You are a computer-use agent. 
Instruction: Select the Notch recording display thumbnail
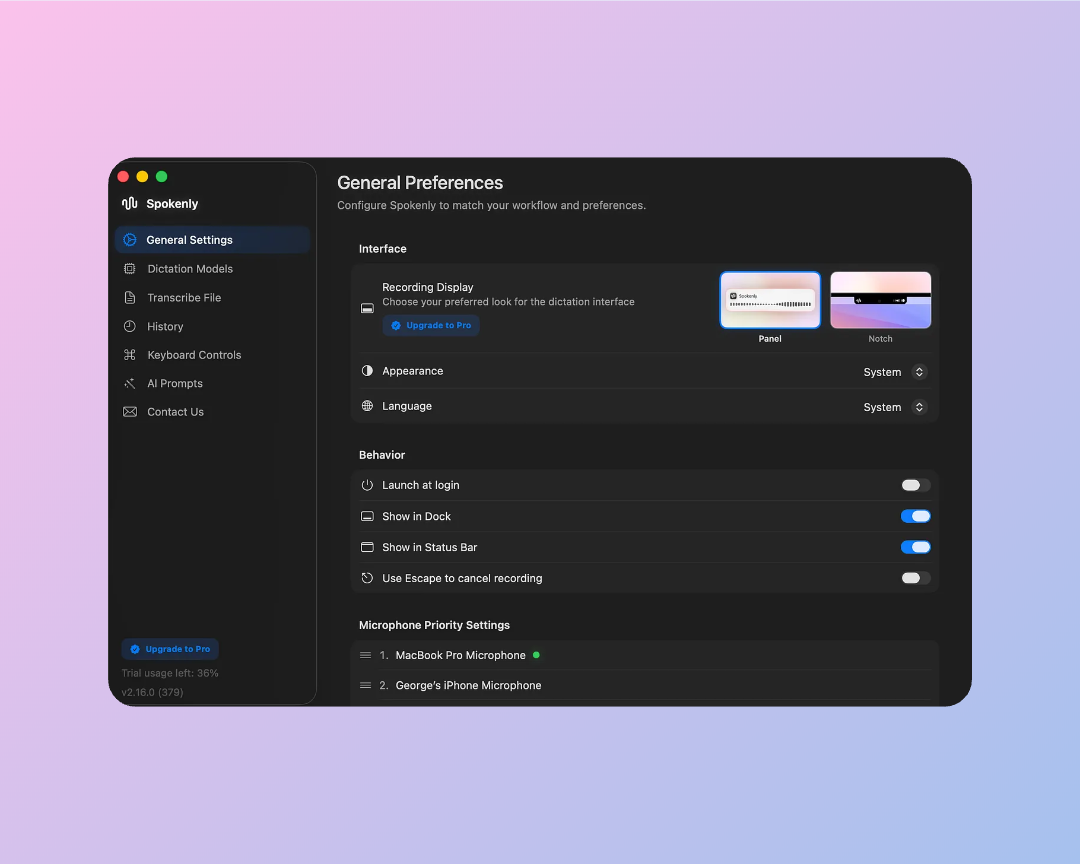pos(880,300)
